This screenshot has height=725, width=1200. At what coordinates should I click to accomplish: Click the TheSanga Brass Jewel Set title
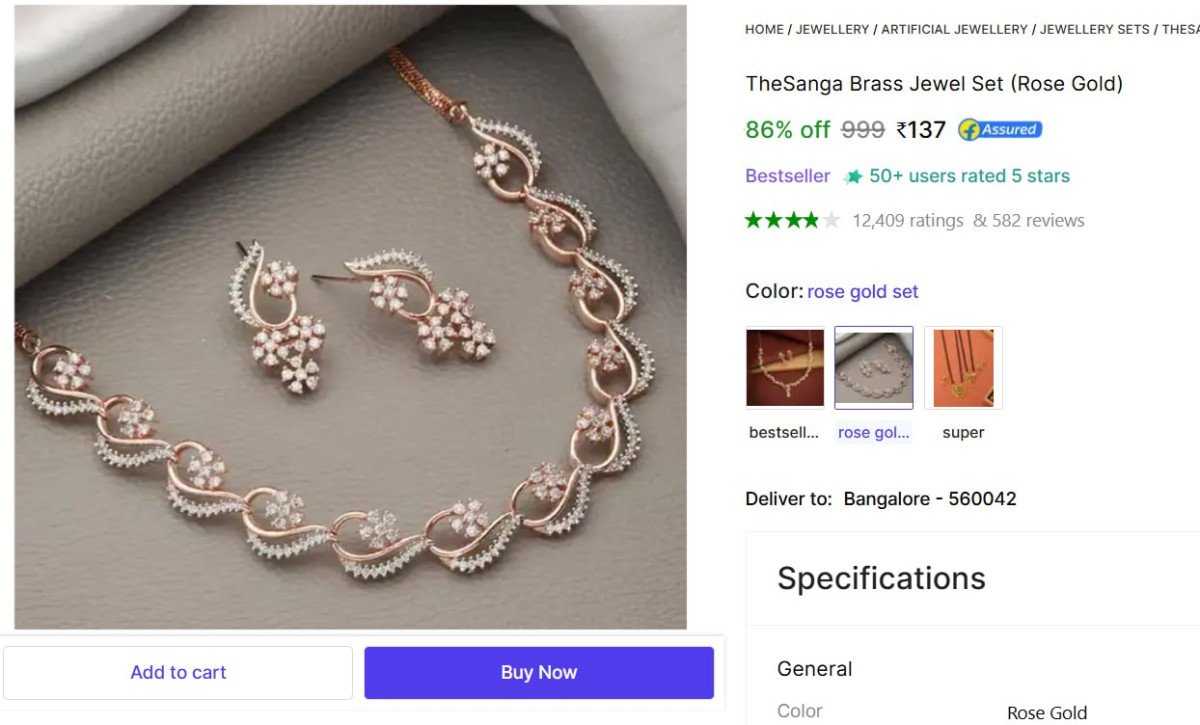pyautogui.click(x=934, y=84)
